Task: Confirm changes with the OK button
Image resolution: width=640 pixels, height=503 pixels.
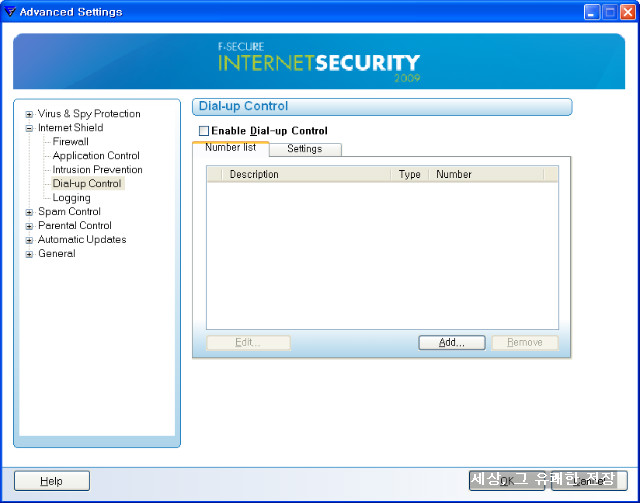Action: pos(507,481)
